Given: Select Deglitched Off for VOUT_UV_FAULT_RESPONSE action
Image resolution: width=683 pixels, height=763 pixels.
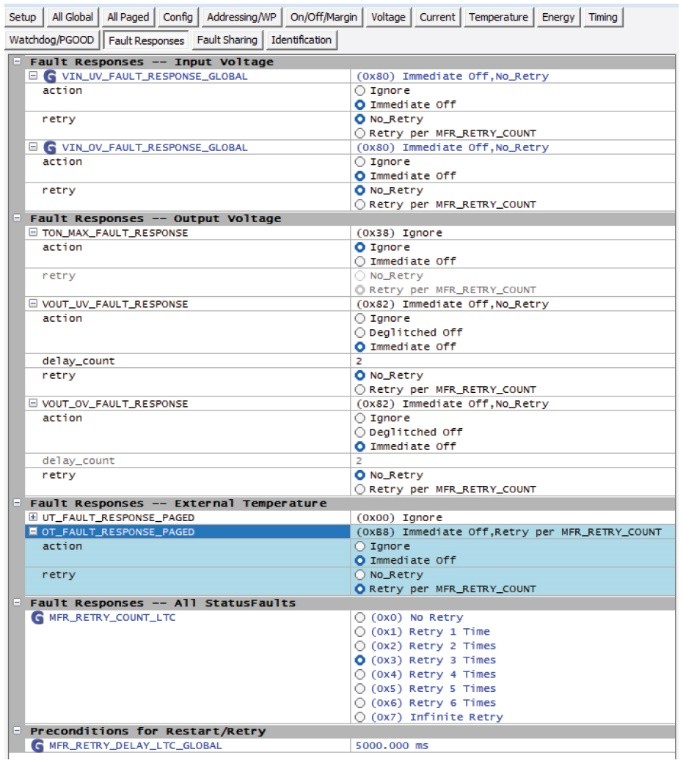Looking at the screenshot, I should (361, 333).
